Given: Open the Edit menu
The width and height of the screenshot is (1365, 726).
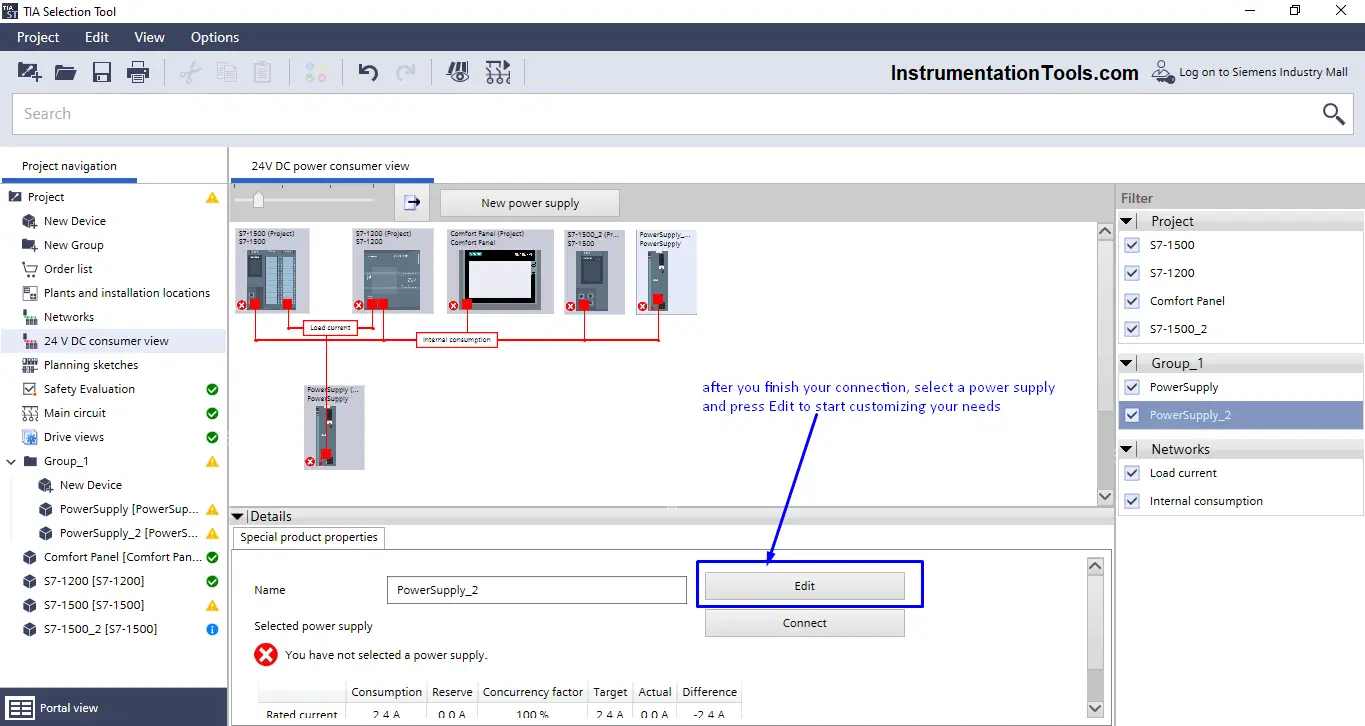Looking at the screenshot, I should click(x=97, y=37).
